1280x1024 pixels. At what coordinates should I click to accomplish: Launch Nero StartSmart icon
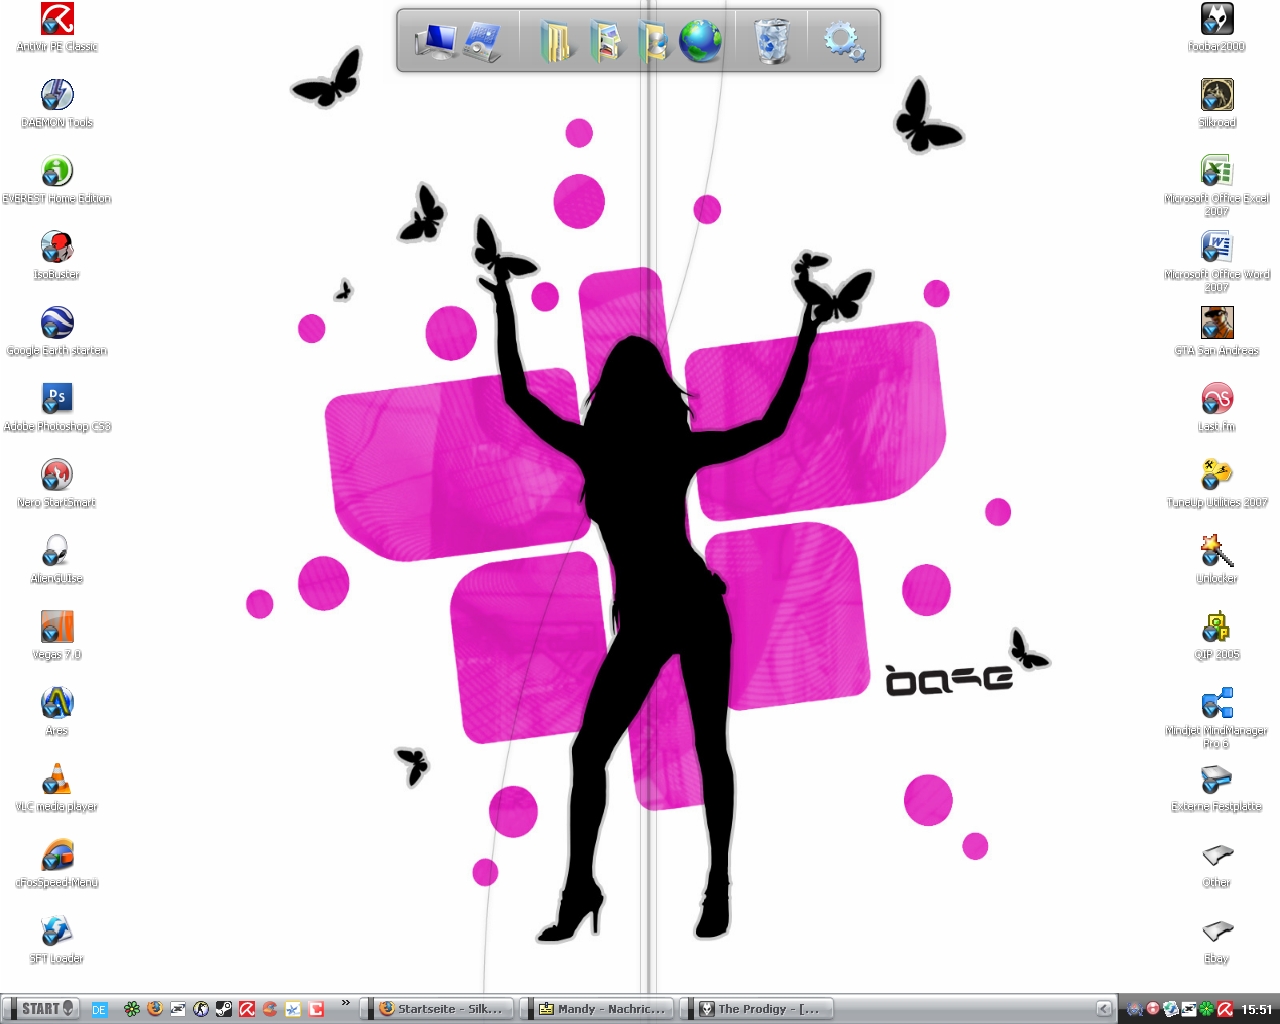coord(57,476)
